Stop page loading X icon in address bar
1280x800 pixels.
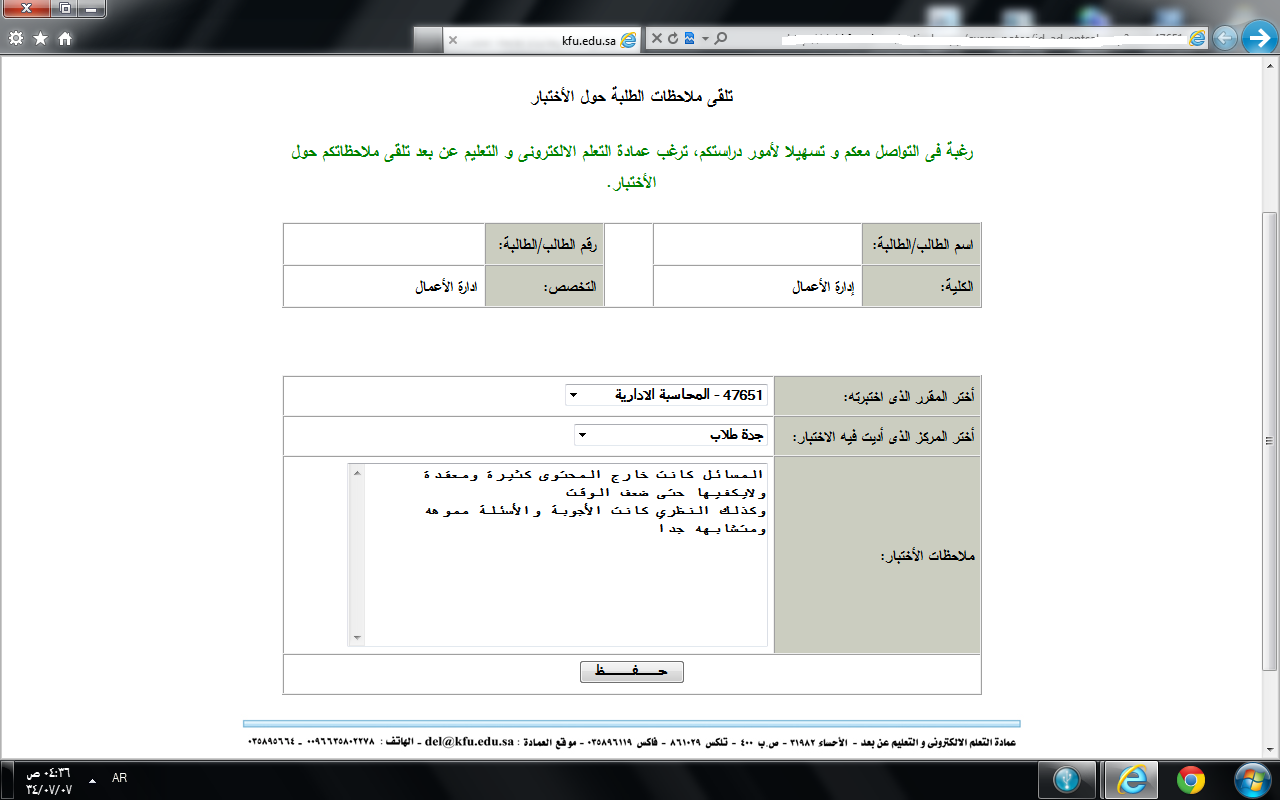(657, 39)
